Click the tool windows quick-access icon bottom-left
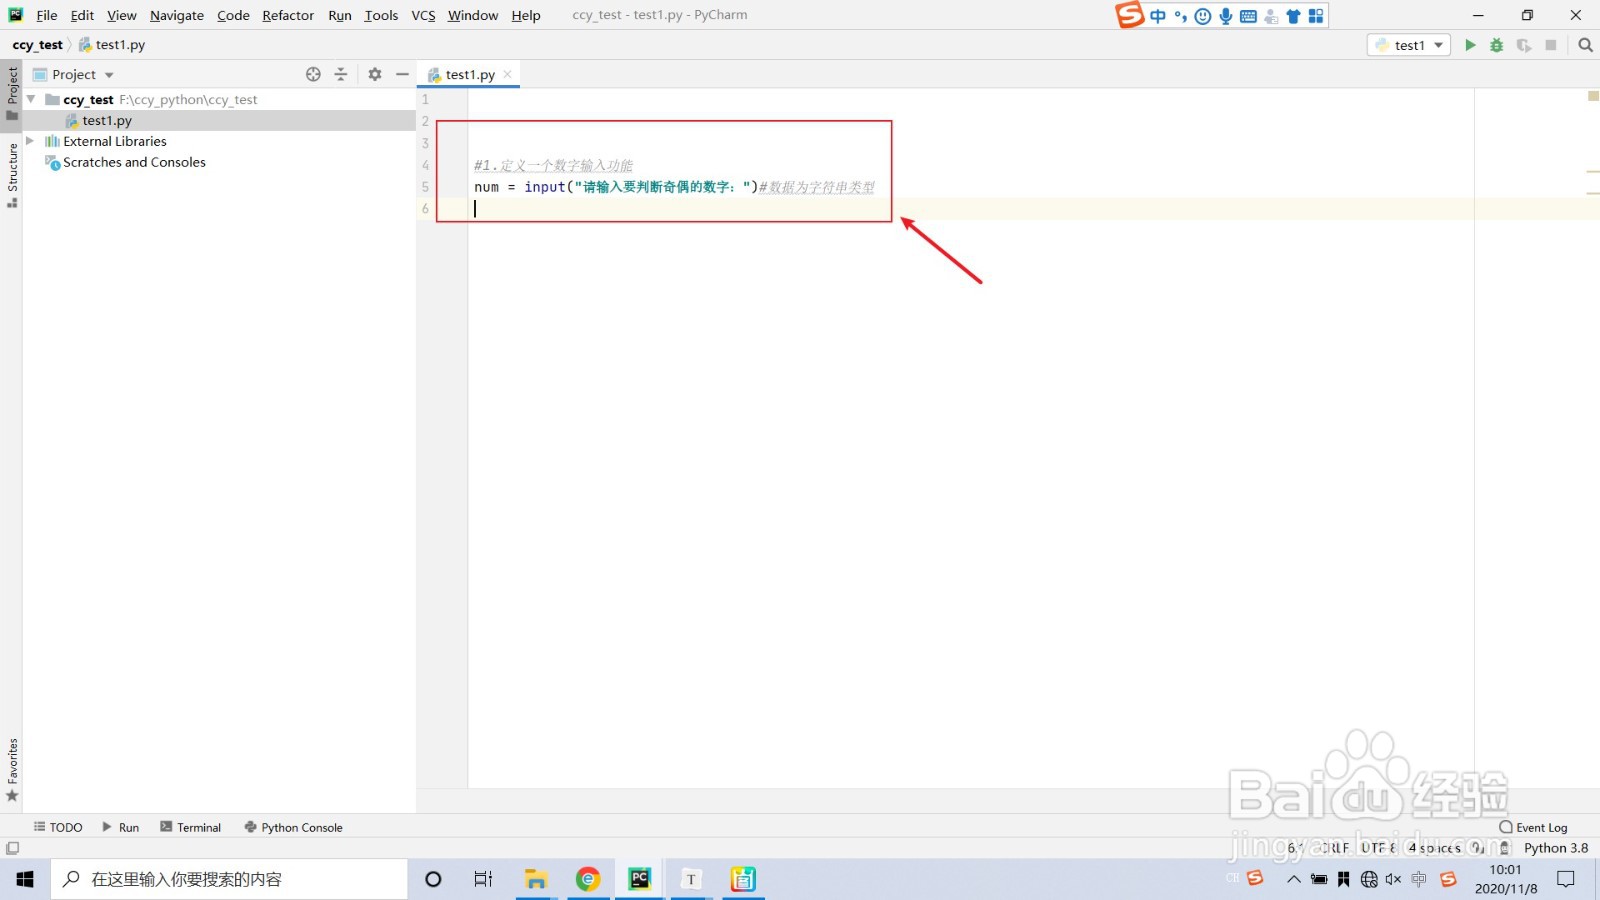This screenshot has width=1600, height=900. click(x=12, y=848)
